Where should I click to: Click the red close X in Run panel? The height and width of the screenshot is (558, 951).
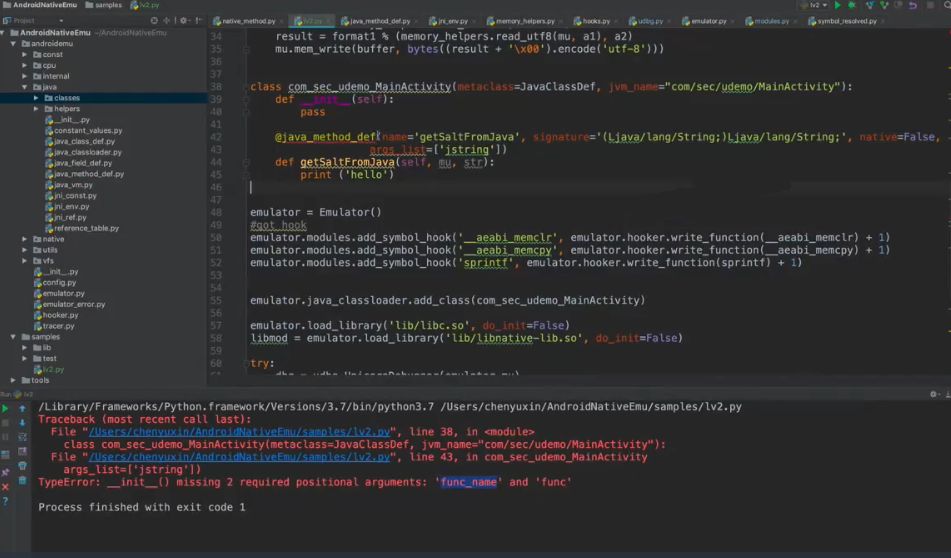pos(6,484)
